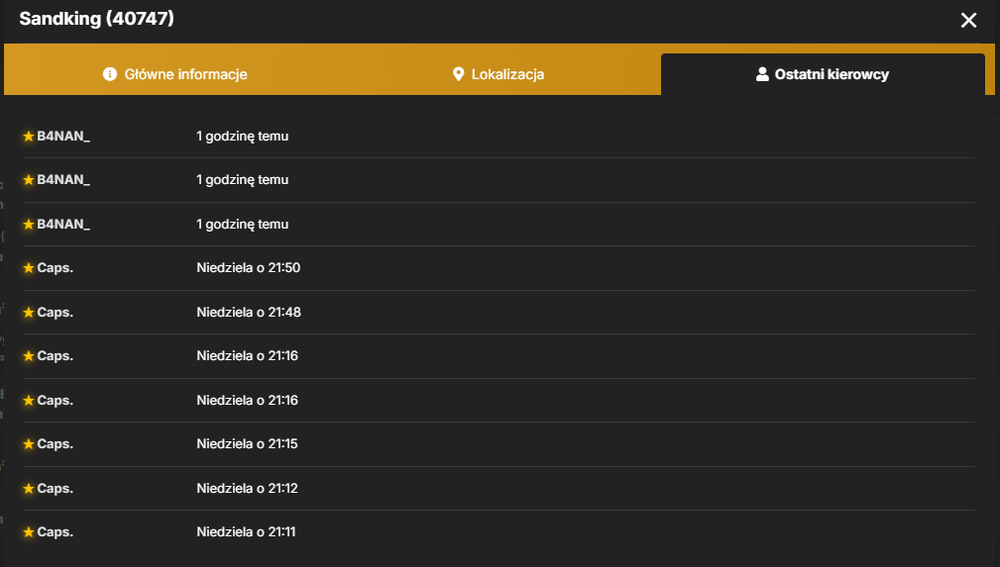Select the Ostatni kierowcy tab
This screenshot has height=567, width=1000.
click(823, 74)
